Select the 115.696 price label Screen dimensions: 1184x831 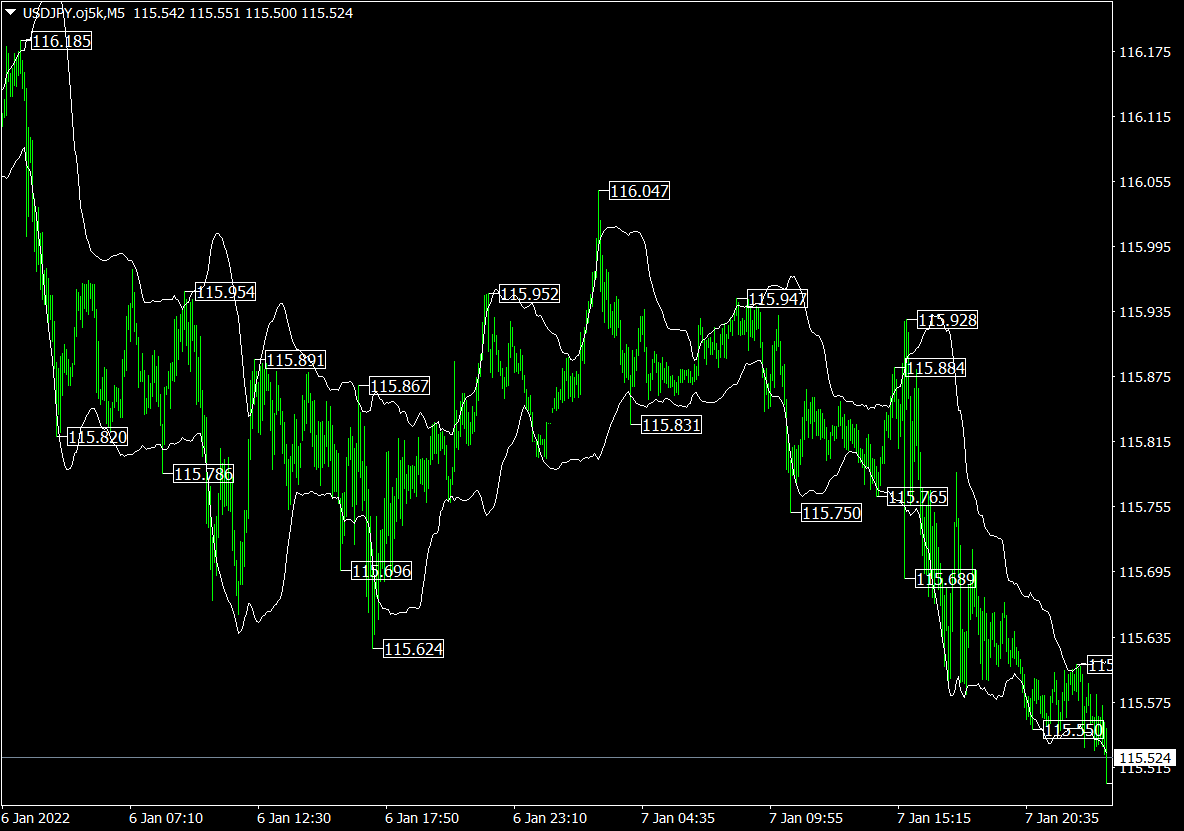(381, 571)
